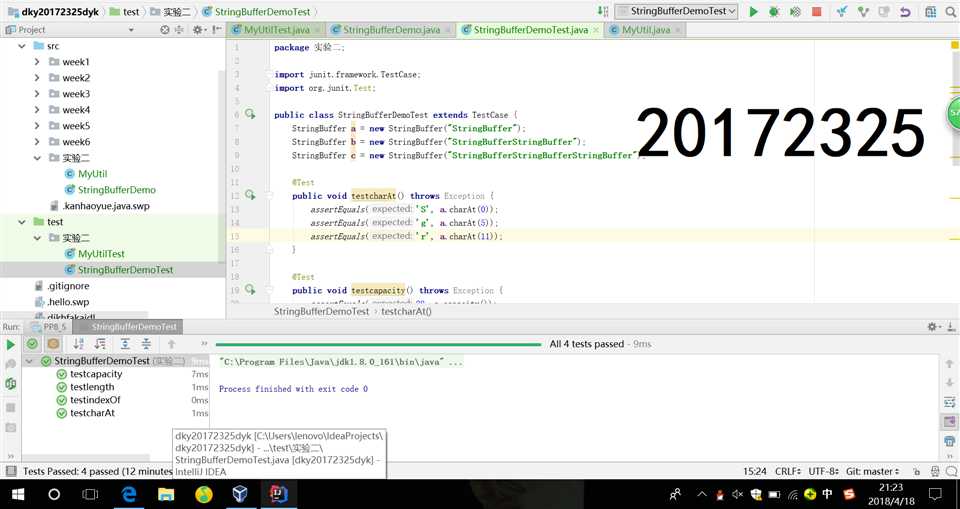Toggle muted speaker volume in system tray

click(737, 494)
